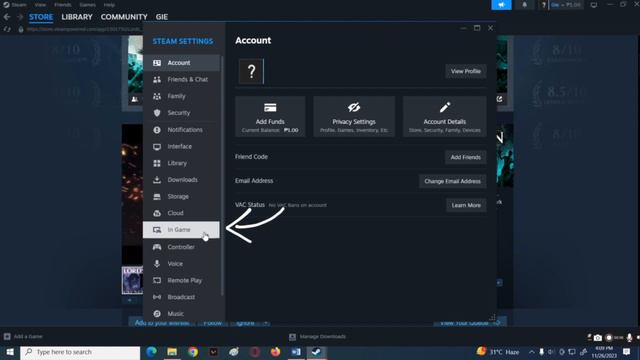
Task: Click the taskbar search box
Action: pos(80,352)
